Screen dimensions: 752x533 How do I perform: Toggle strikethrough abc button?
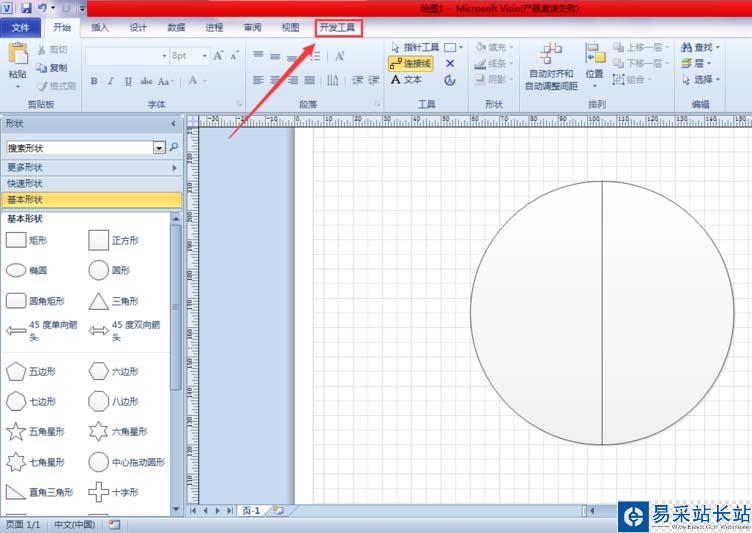tap(146, 81)
